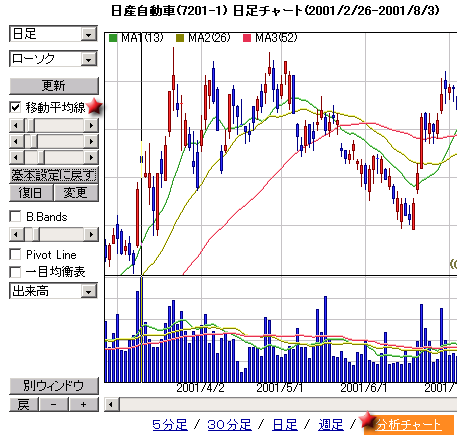
Task: Click the first moving average slider thumb
Action: pyautogui.click(x=30, y=126)
